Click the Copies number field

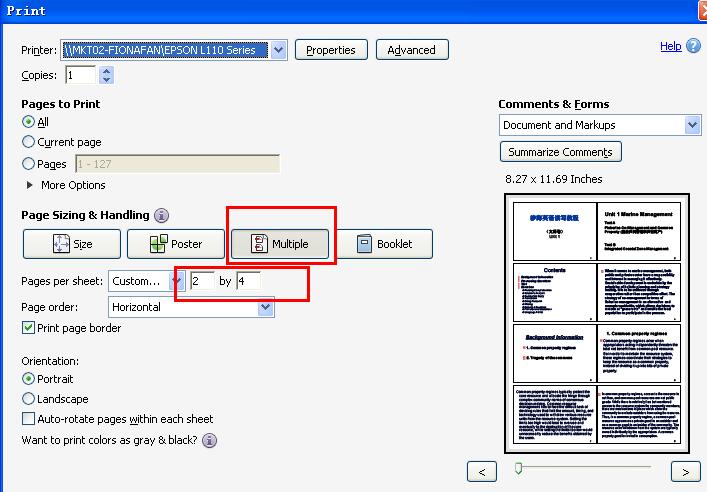tap(81, 75)
